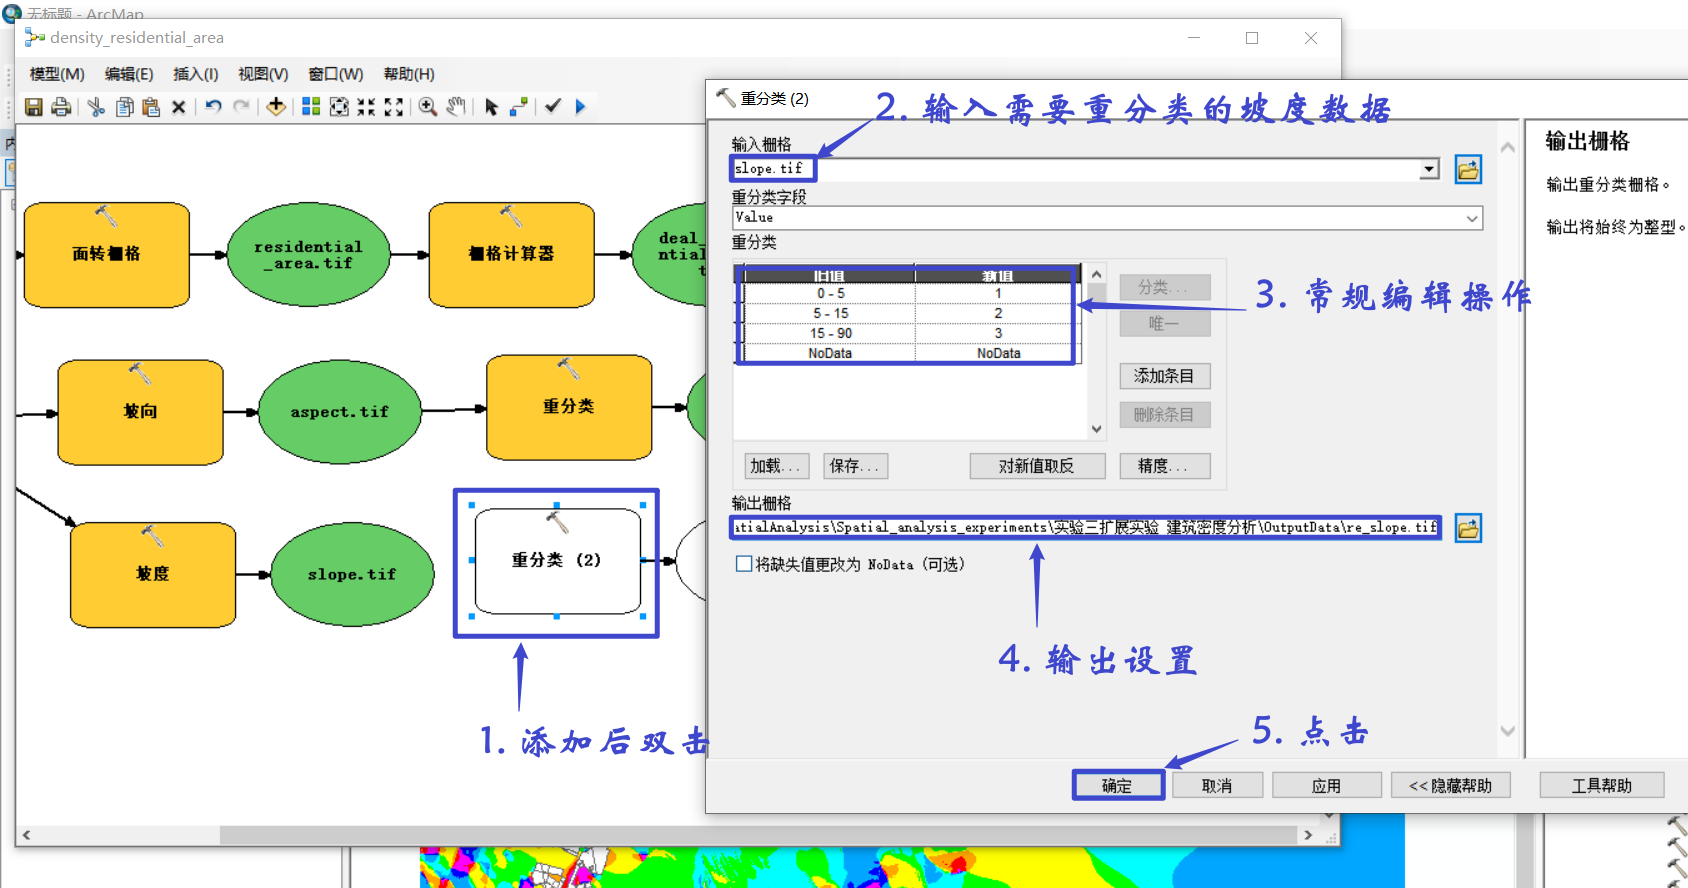Open 工具帮助 tool help
Screen dimensions: 1688x888
coord(1602,786)
